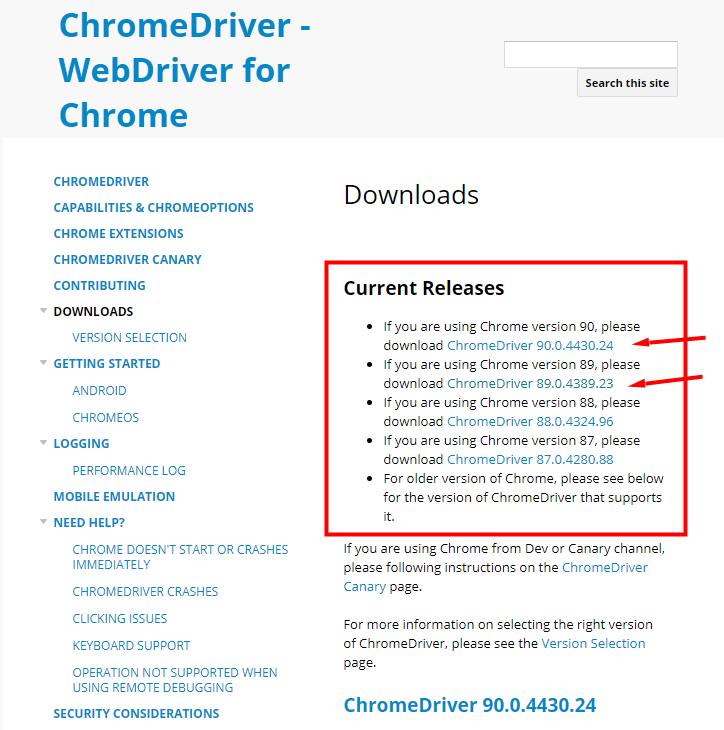Follow the Version Selection link in the paragraph
The height and width of the screenshot is (730, 724).
point(593,643)
